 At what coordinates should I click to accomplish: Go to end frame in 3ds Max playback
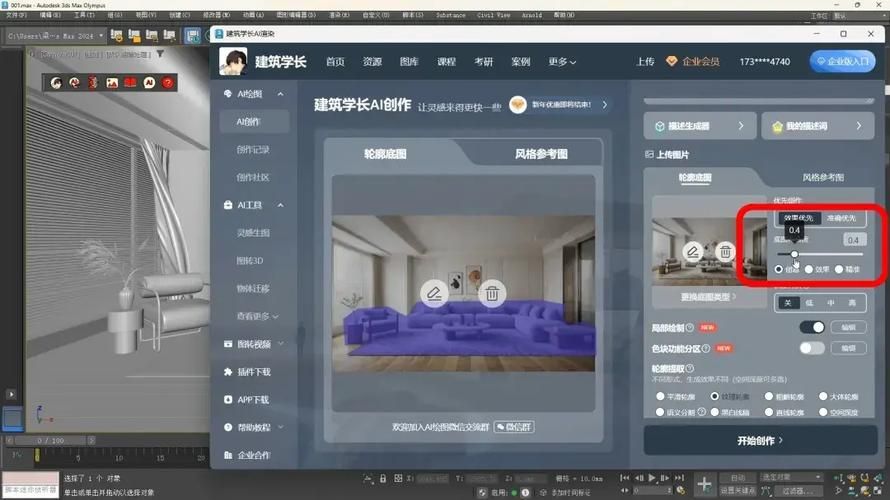679,478
